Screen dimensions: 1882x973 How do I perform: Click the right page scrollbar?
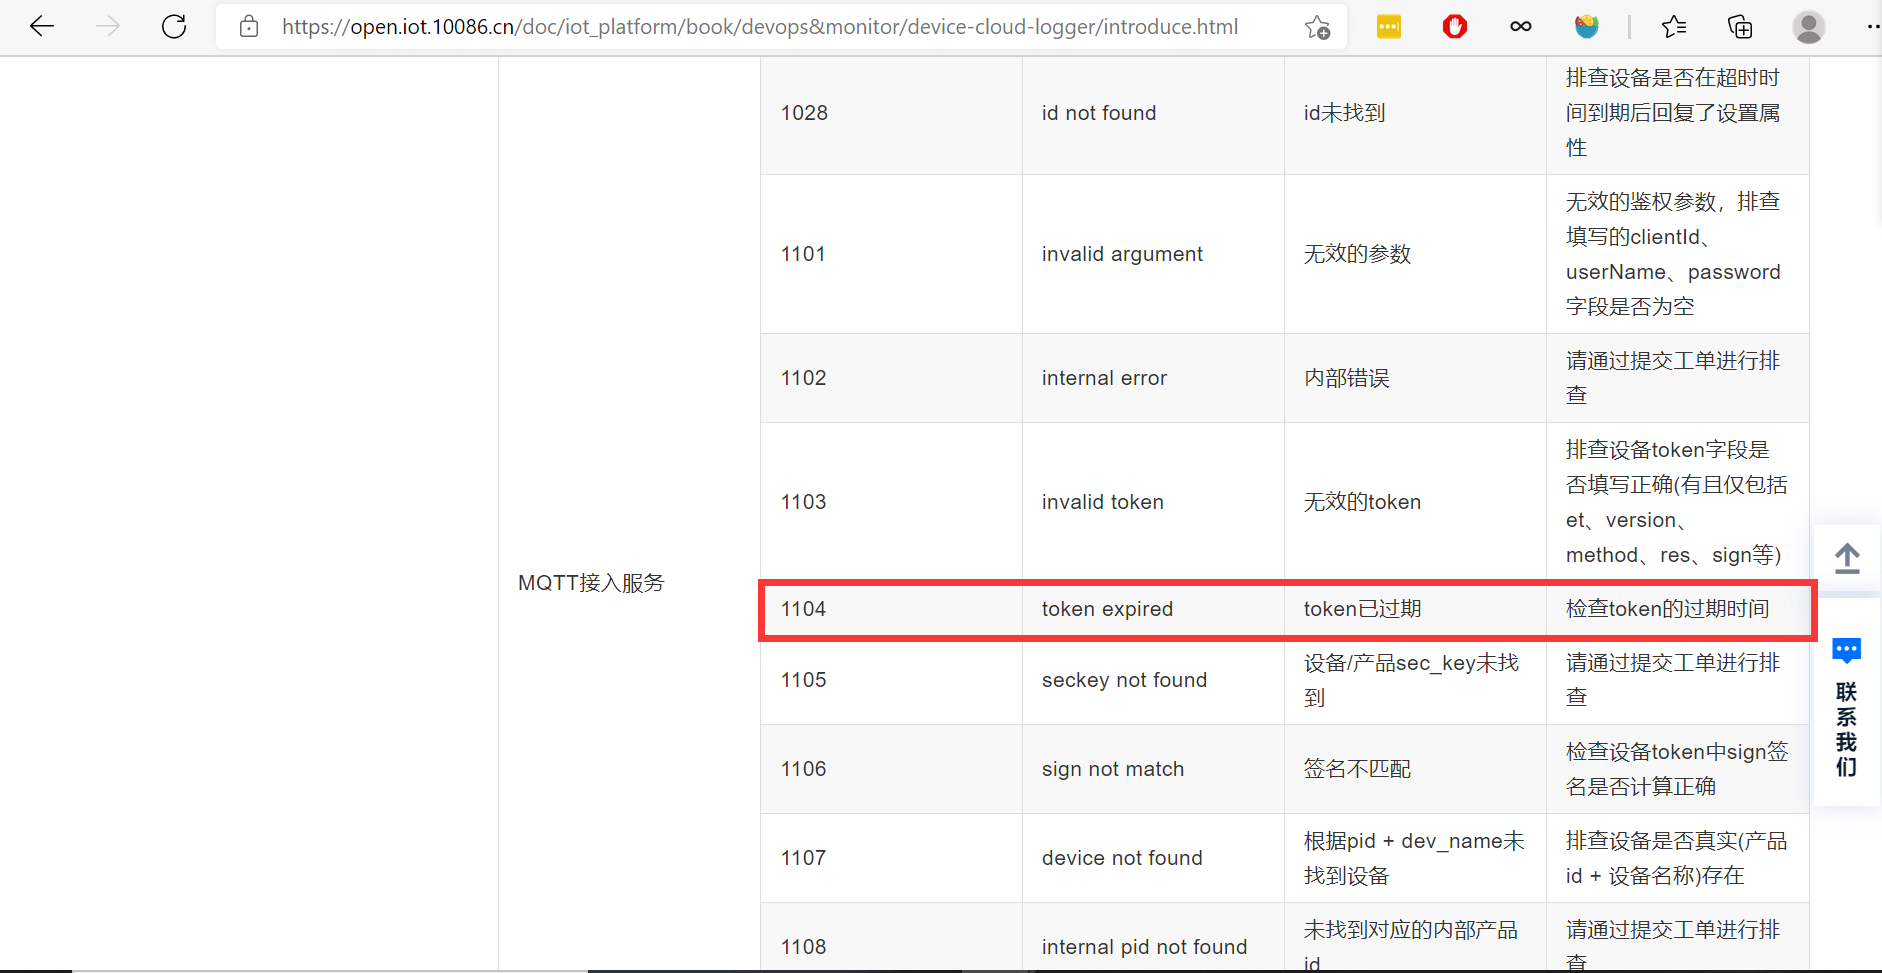tap(1876, 200)
